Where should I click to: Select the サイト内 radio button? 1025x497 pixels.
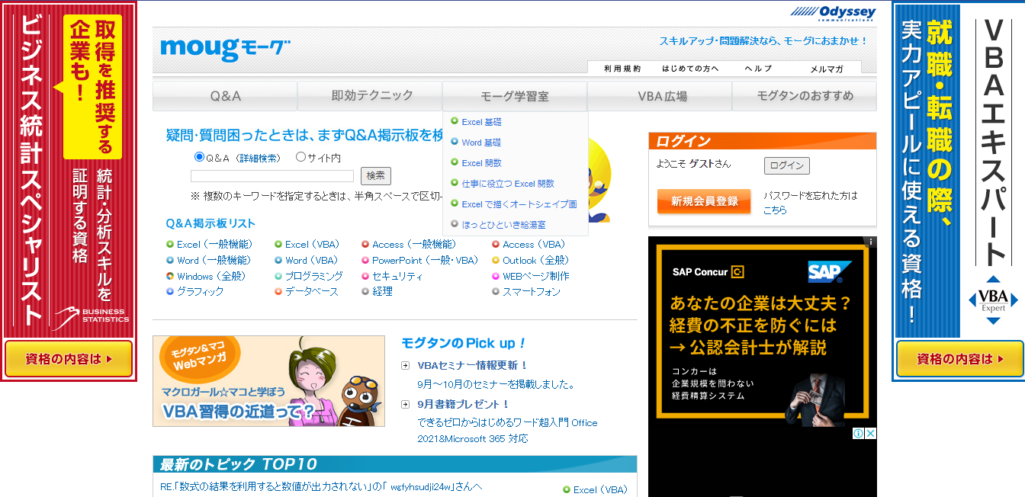pyautogui.click(x=301, y=157)
